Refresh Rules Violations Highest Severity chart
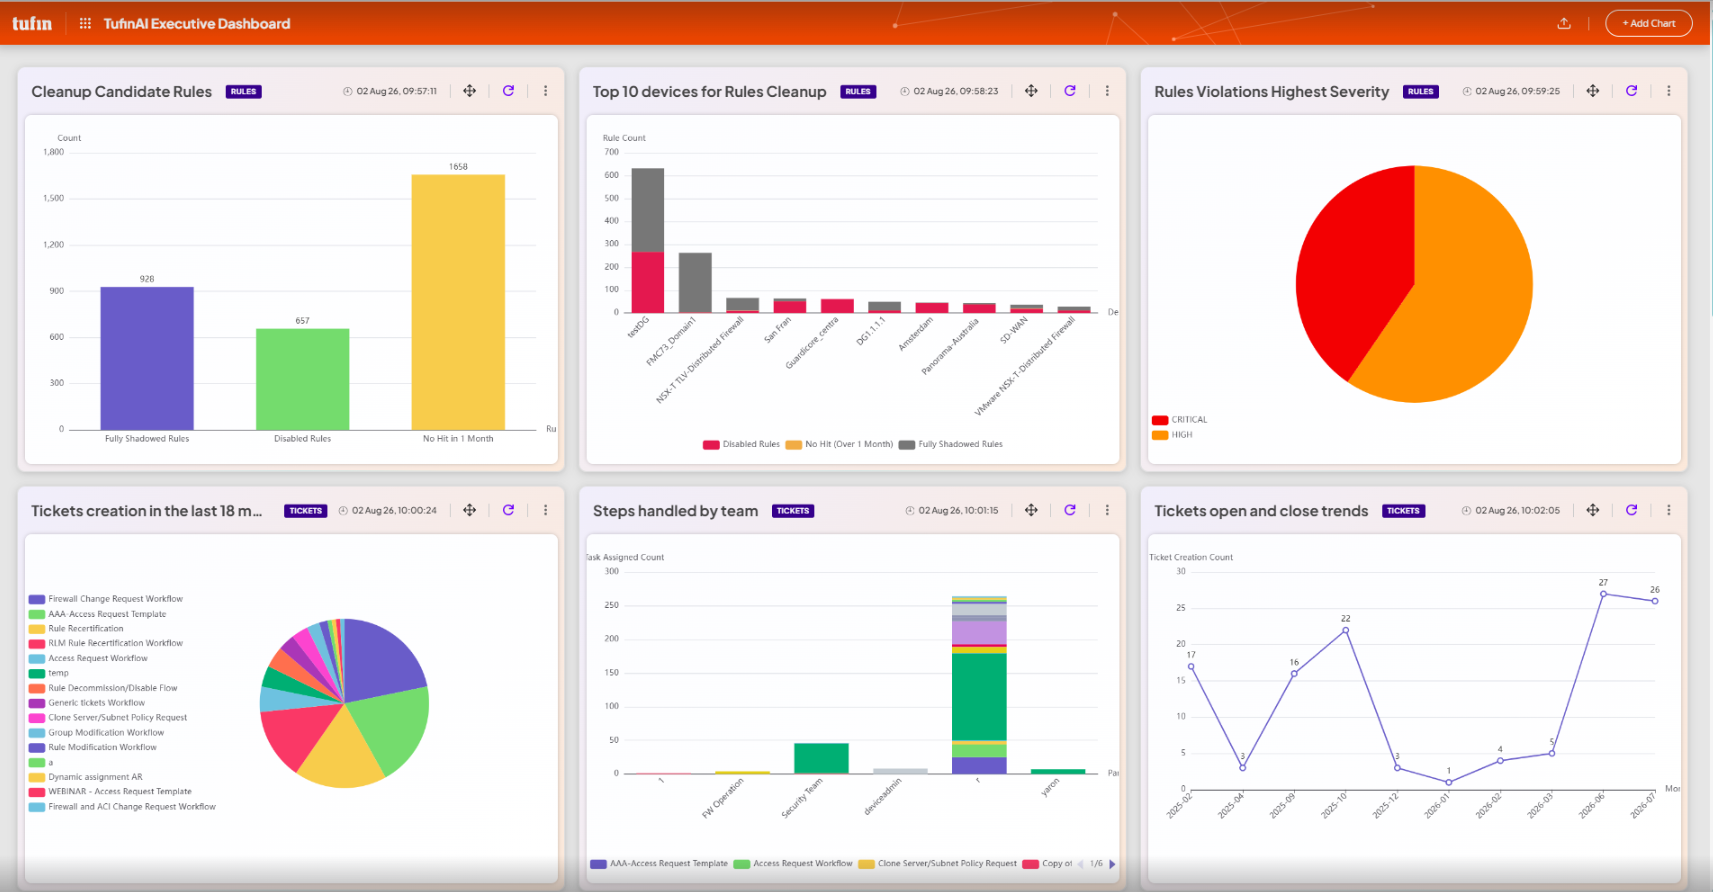The image size is (1713, 892). click(x=1631, y=91)
